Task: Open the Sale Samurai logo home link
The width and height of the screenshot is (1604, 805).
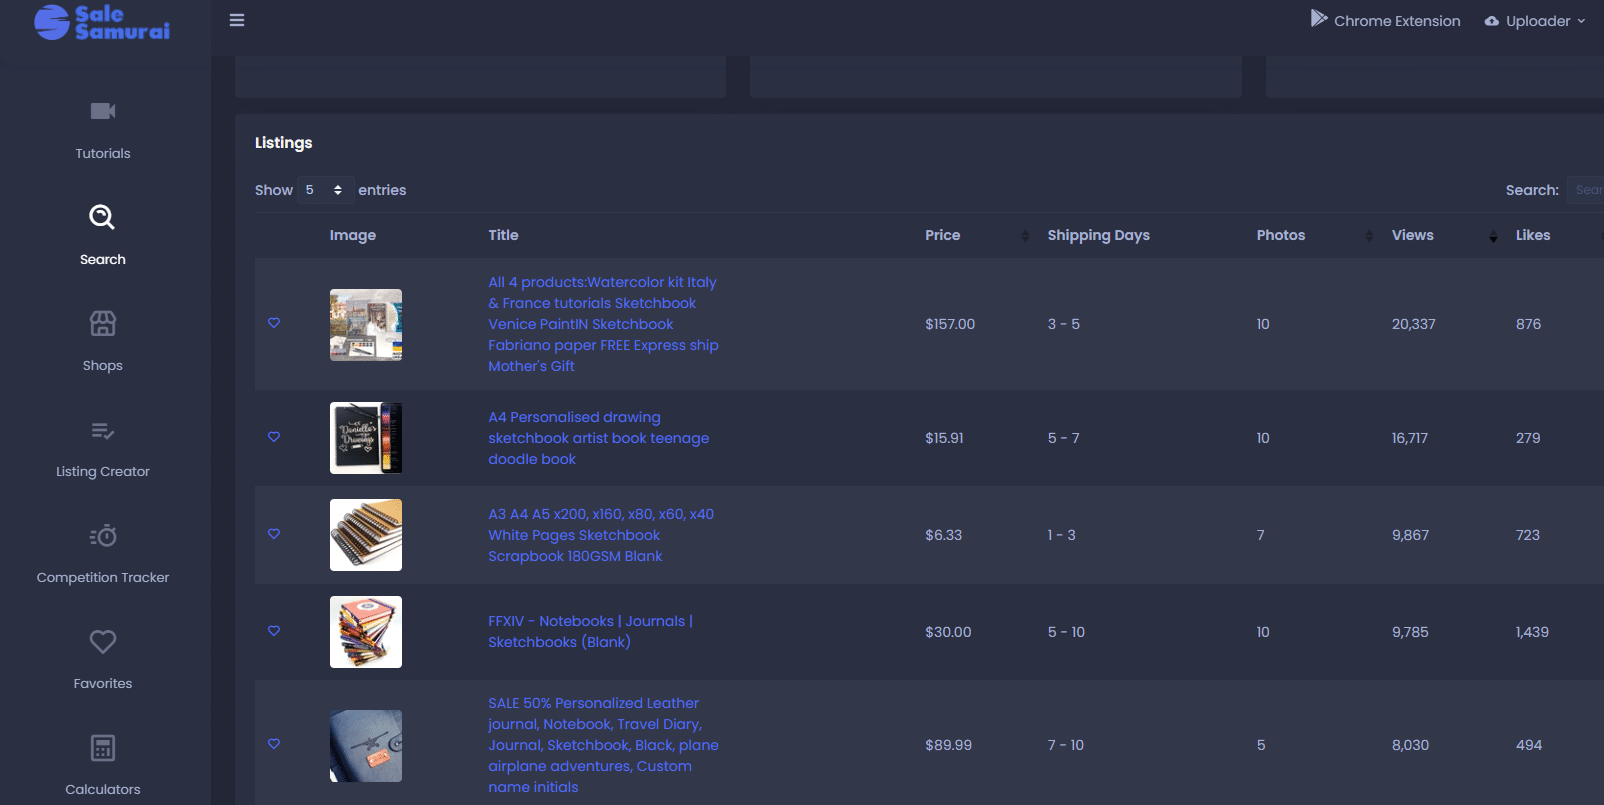Action: click(x=102, y=22)
